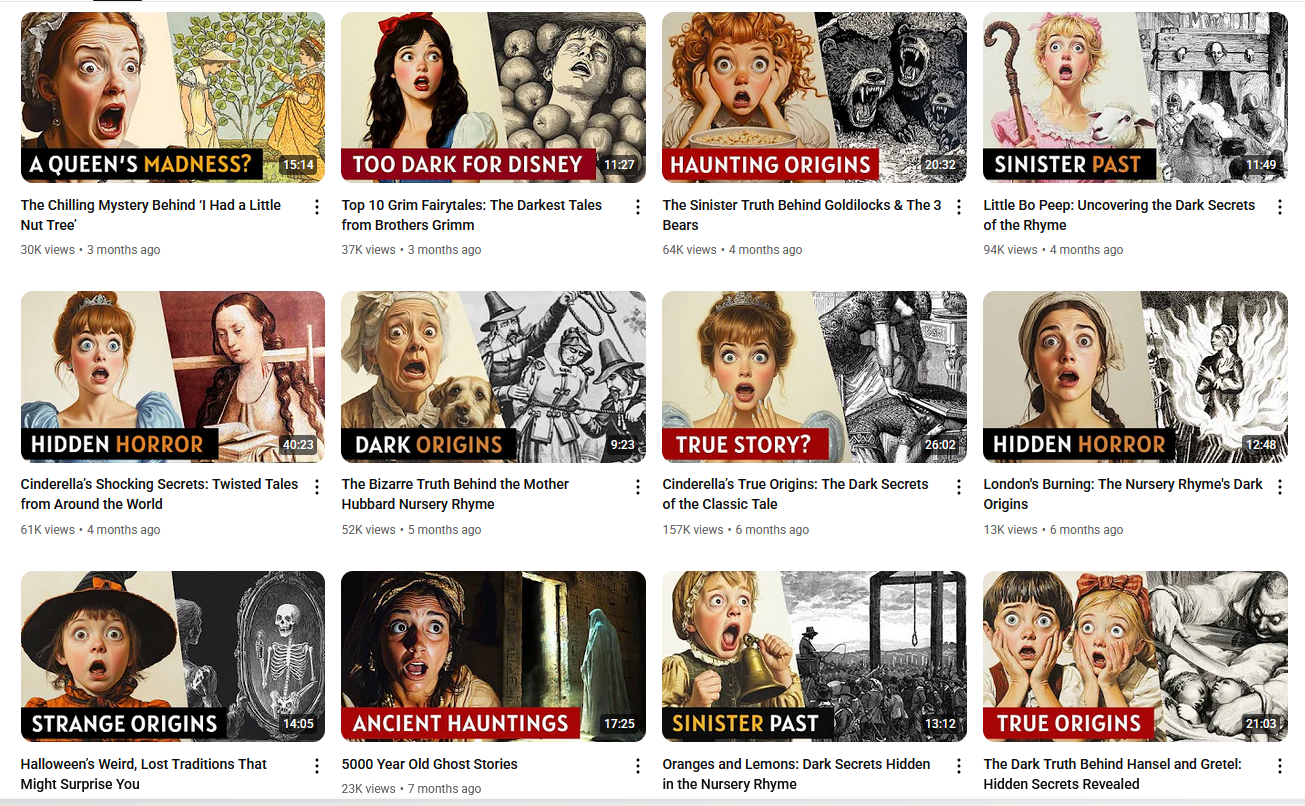Open title 'Top 10 Grim Fairytales: The Darkest Tales'

pyautogui.click(x=472, y=215)
